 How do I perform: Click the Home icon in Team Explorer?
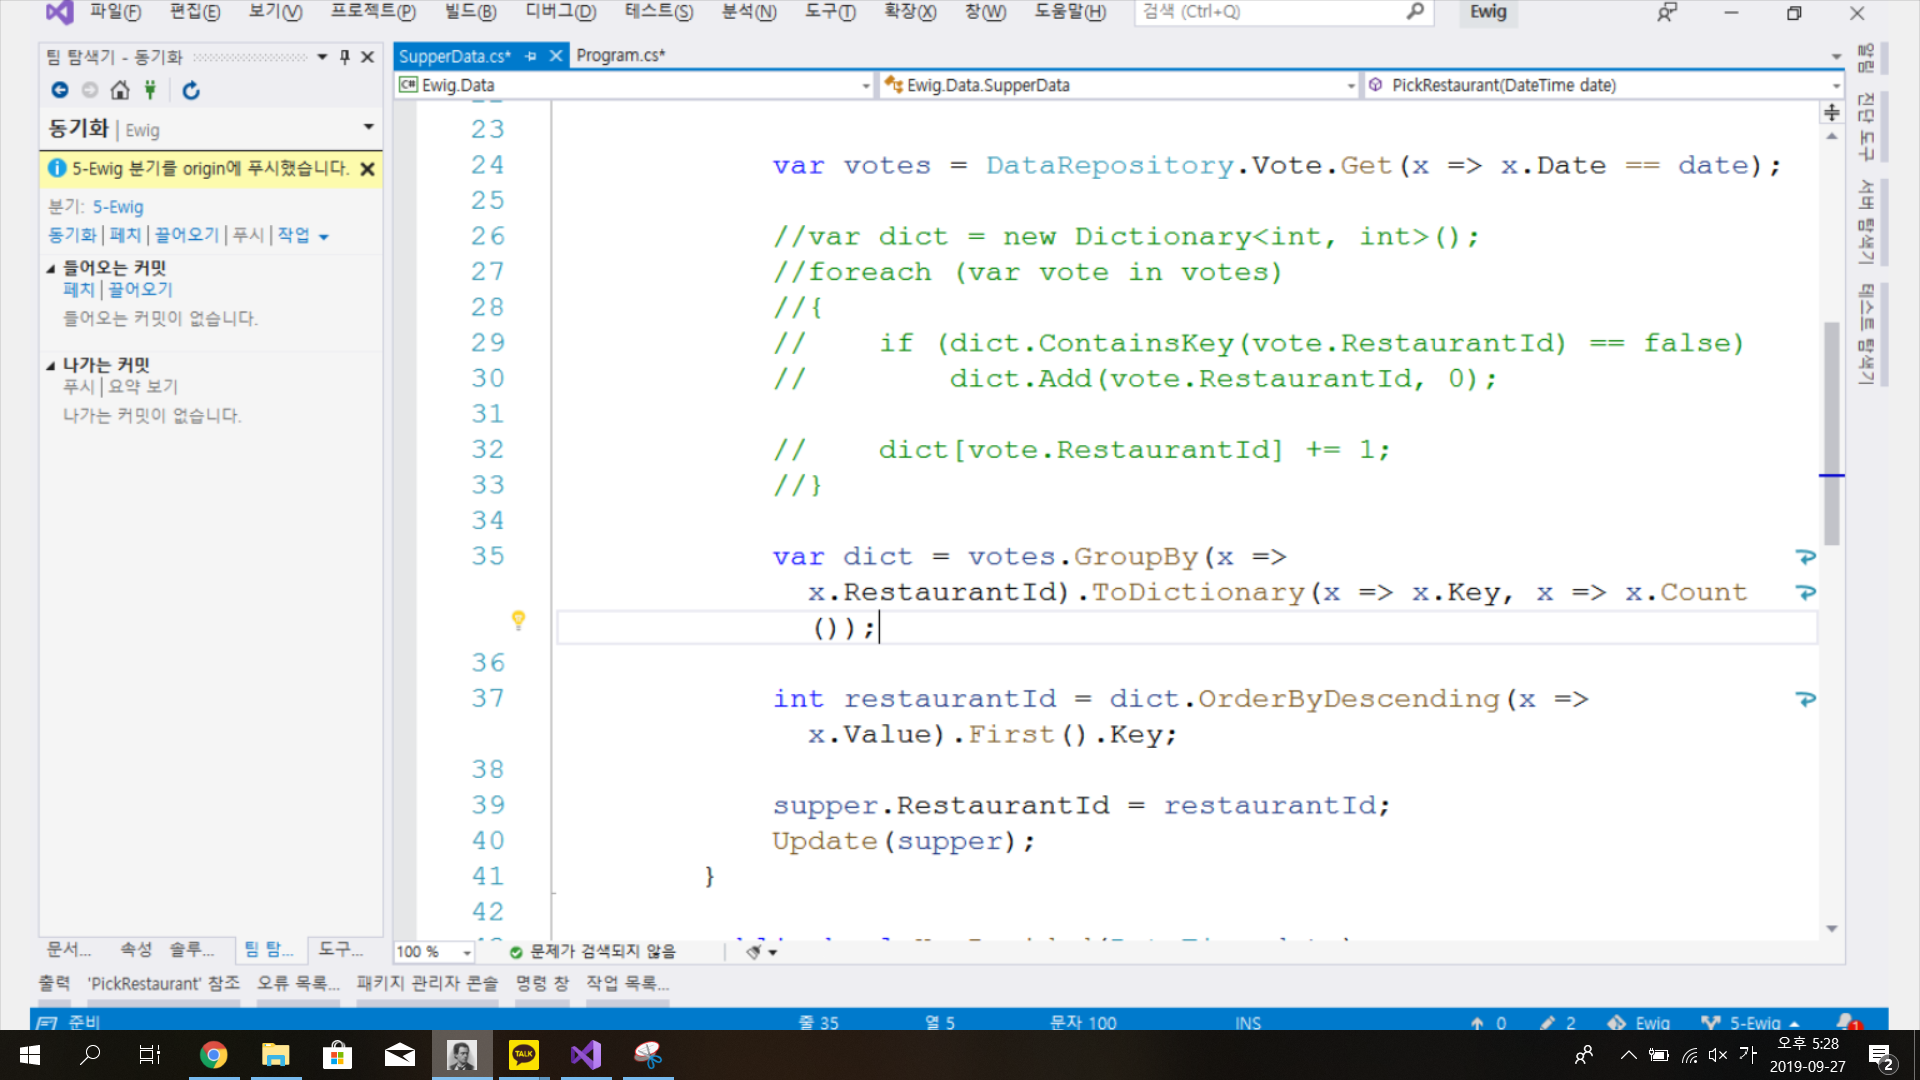tap(120, 90)
